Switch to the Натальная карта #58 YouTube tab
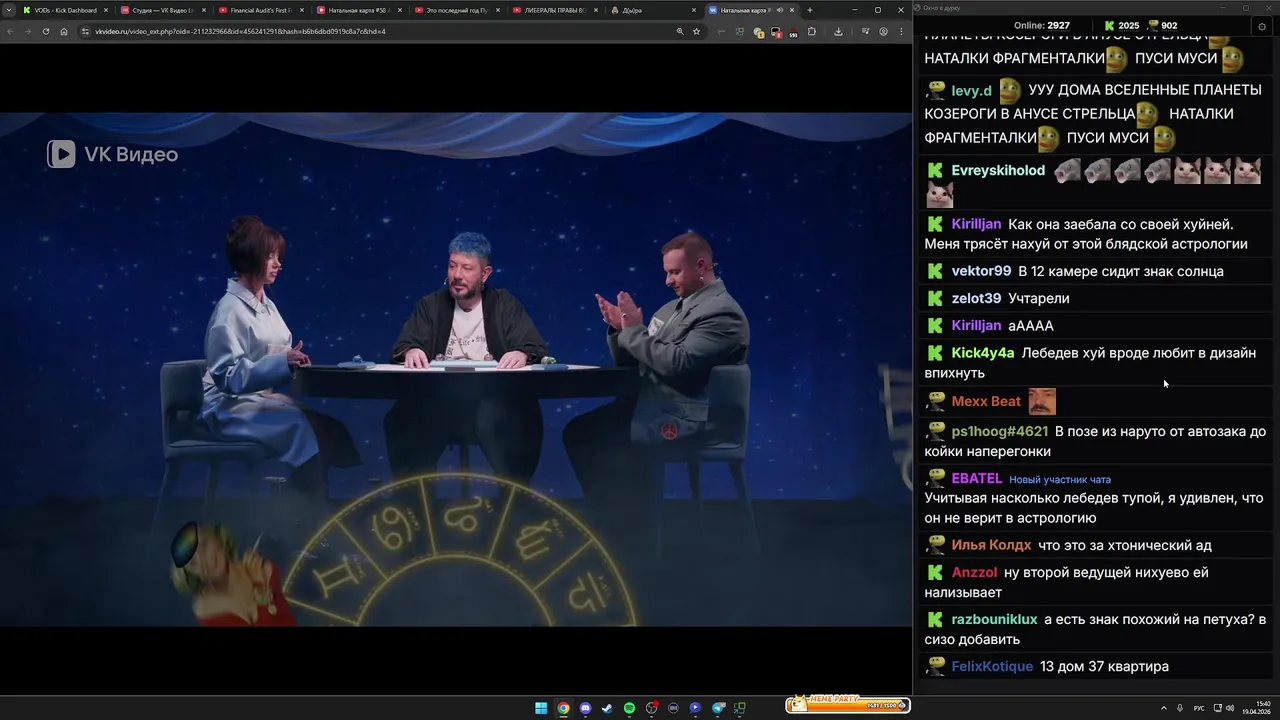 click(358, 10)
